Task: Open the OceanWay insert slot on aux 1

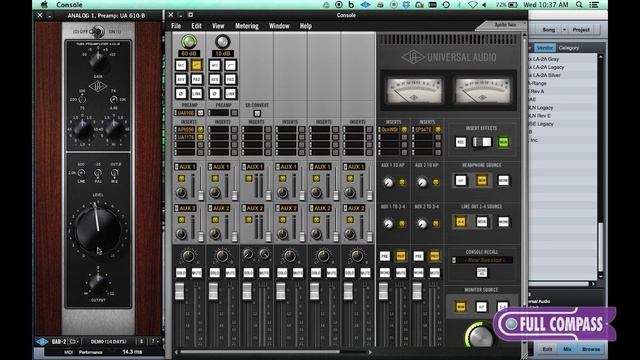Action: click(389, 129)
